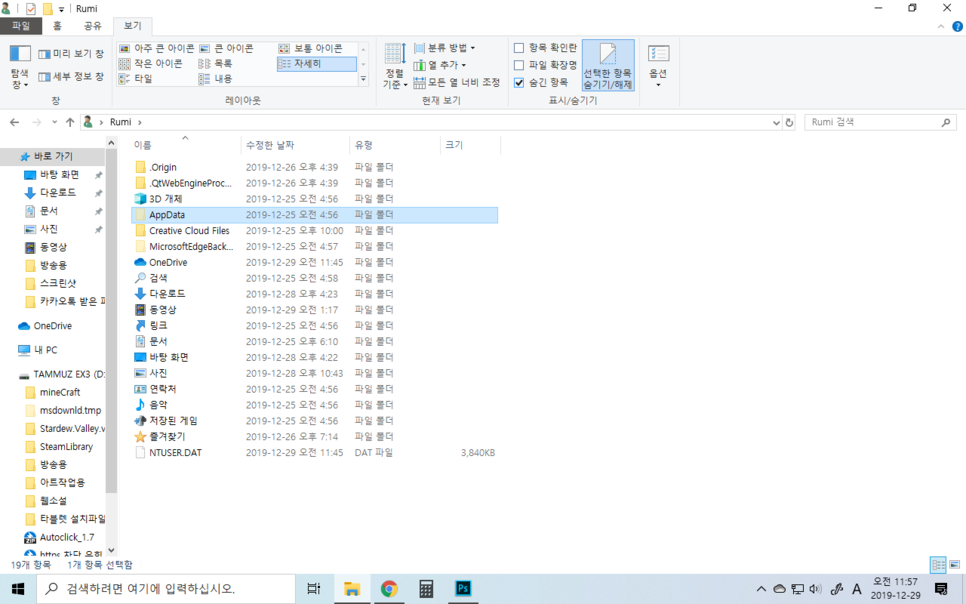This screenshot has width=966, height=604.
Task: Open 다운로드 in the sidebar
Action: point(58,193)
